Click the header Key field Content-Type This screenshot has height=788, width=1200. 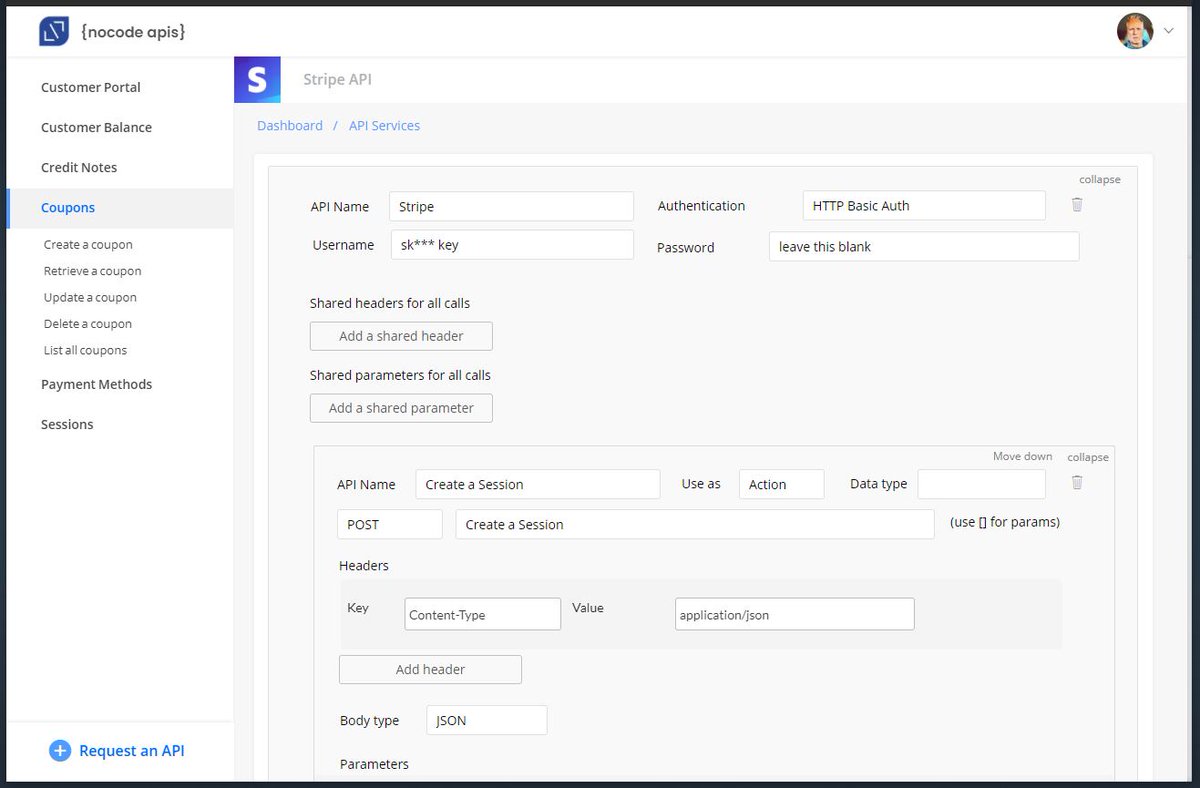tap(483, 614)
